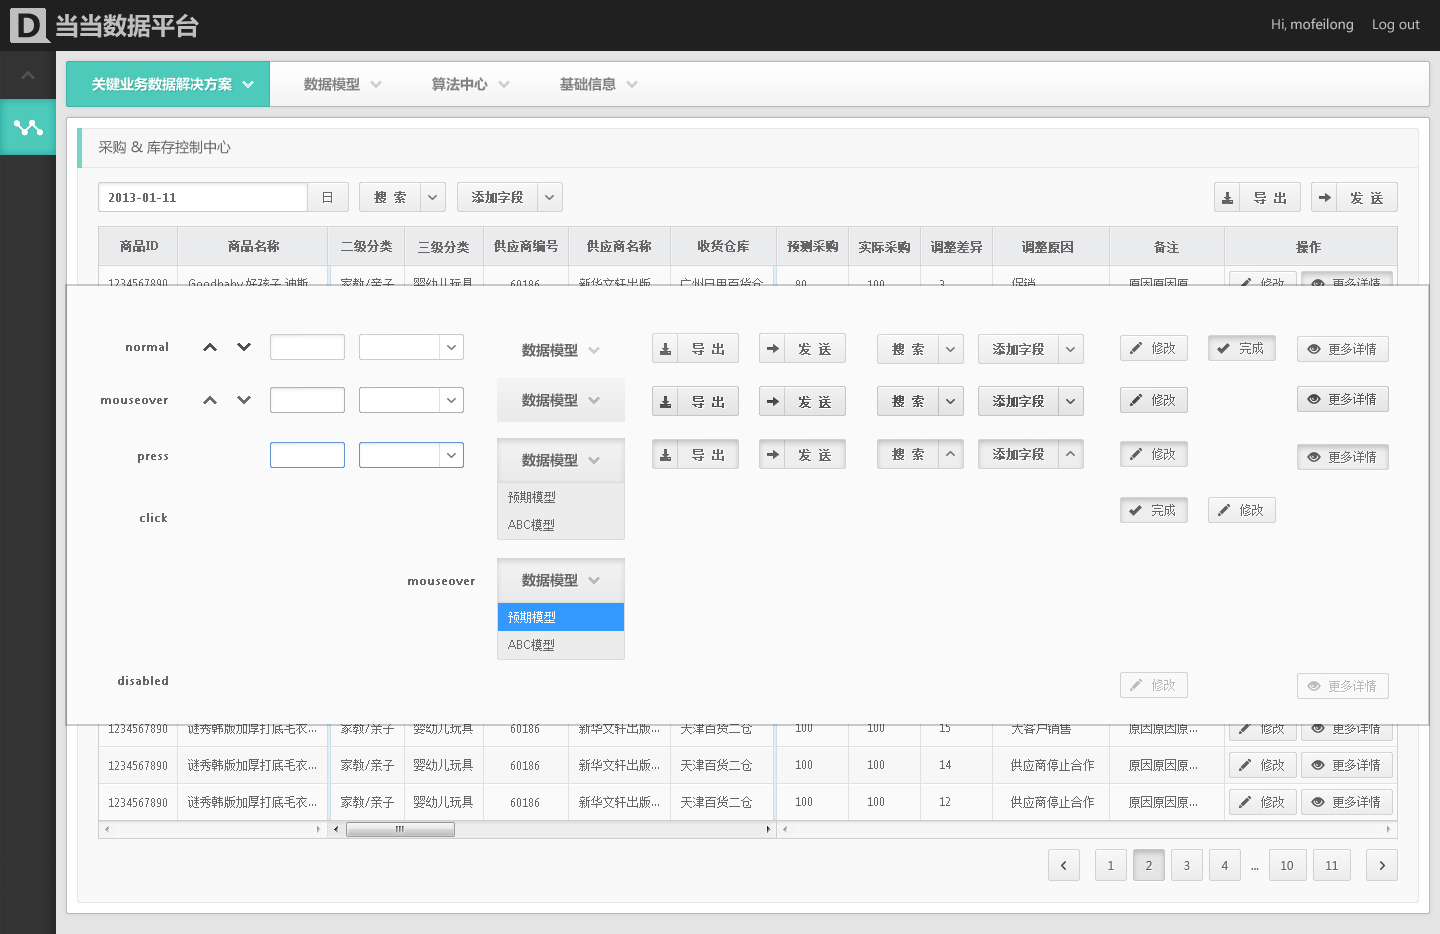Click the arrow icon of top toolbar 发送
Screen dimensions: 1440x934
(1324, 198)
